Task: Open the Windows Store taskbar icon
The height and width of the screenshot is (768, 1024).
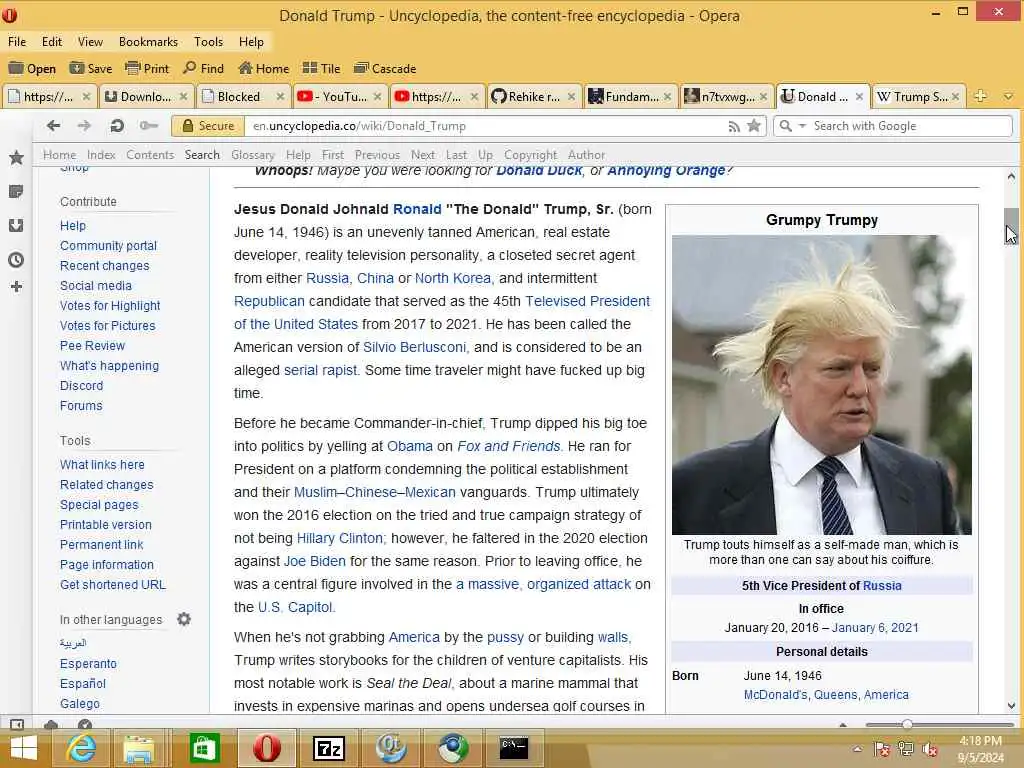Action: click(x=204, y=748)
